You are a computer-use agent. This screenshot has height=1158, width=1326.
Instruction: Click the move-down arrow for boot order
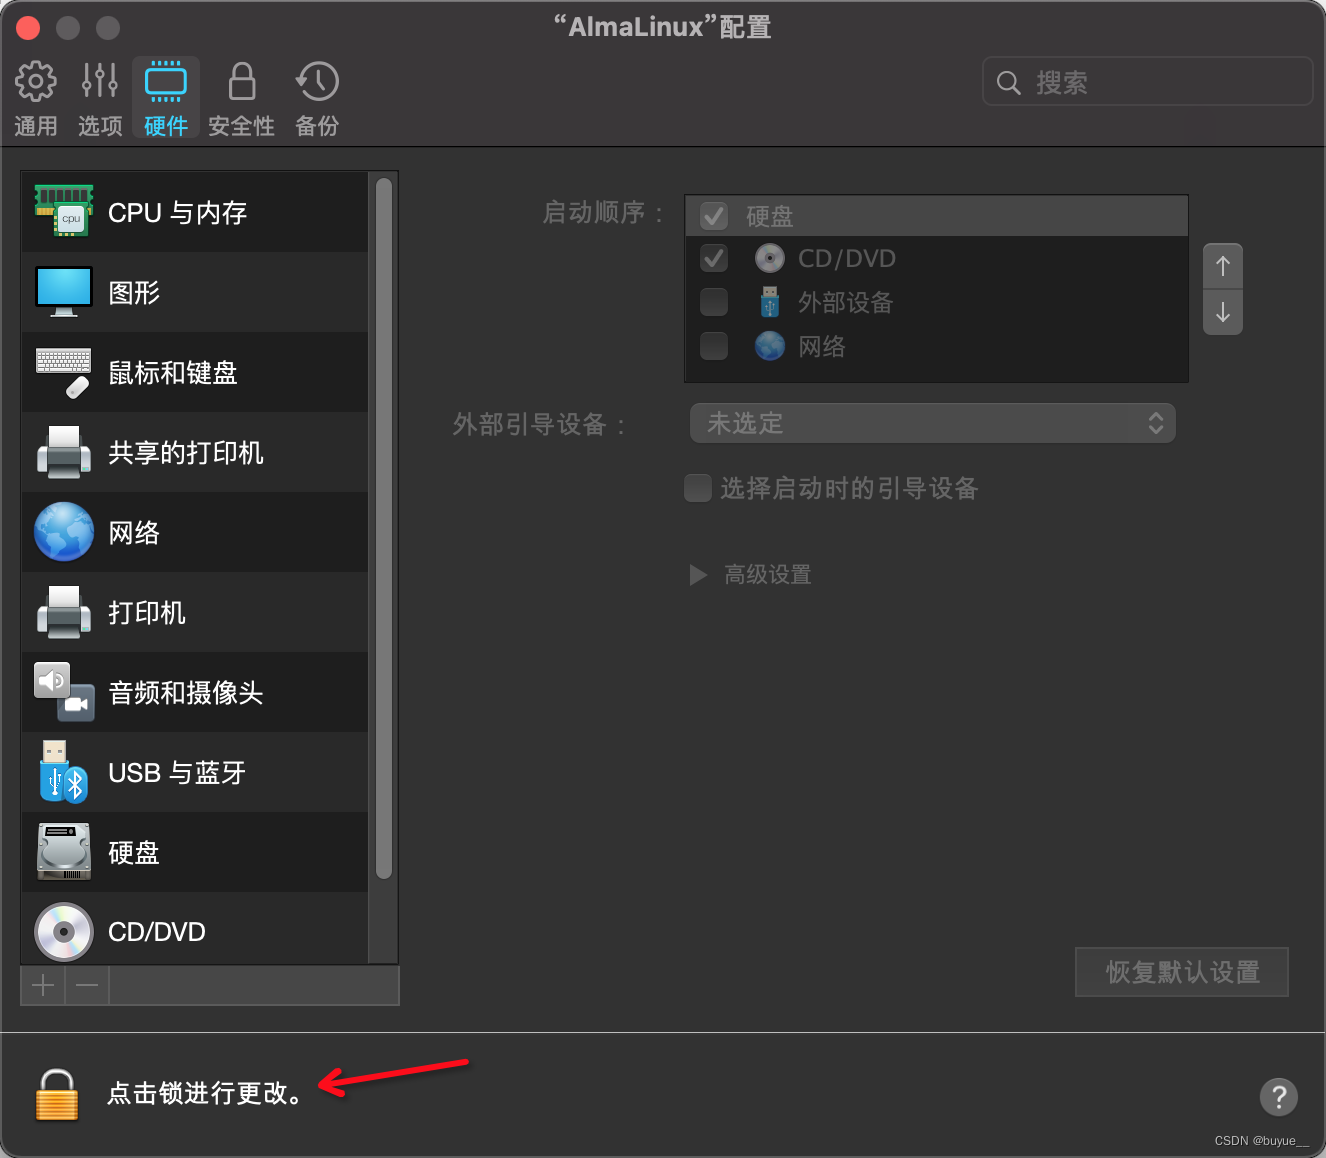[1222, 313]
